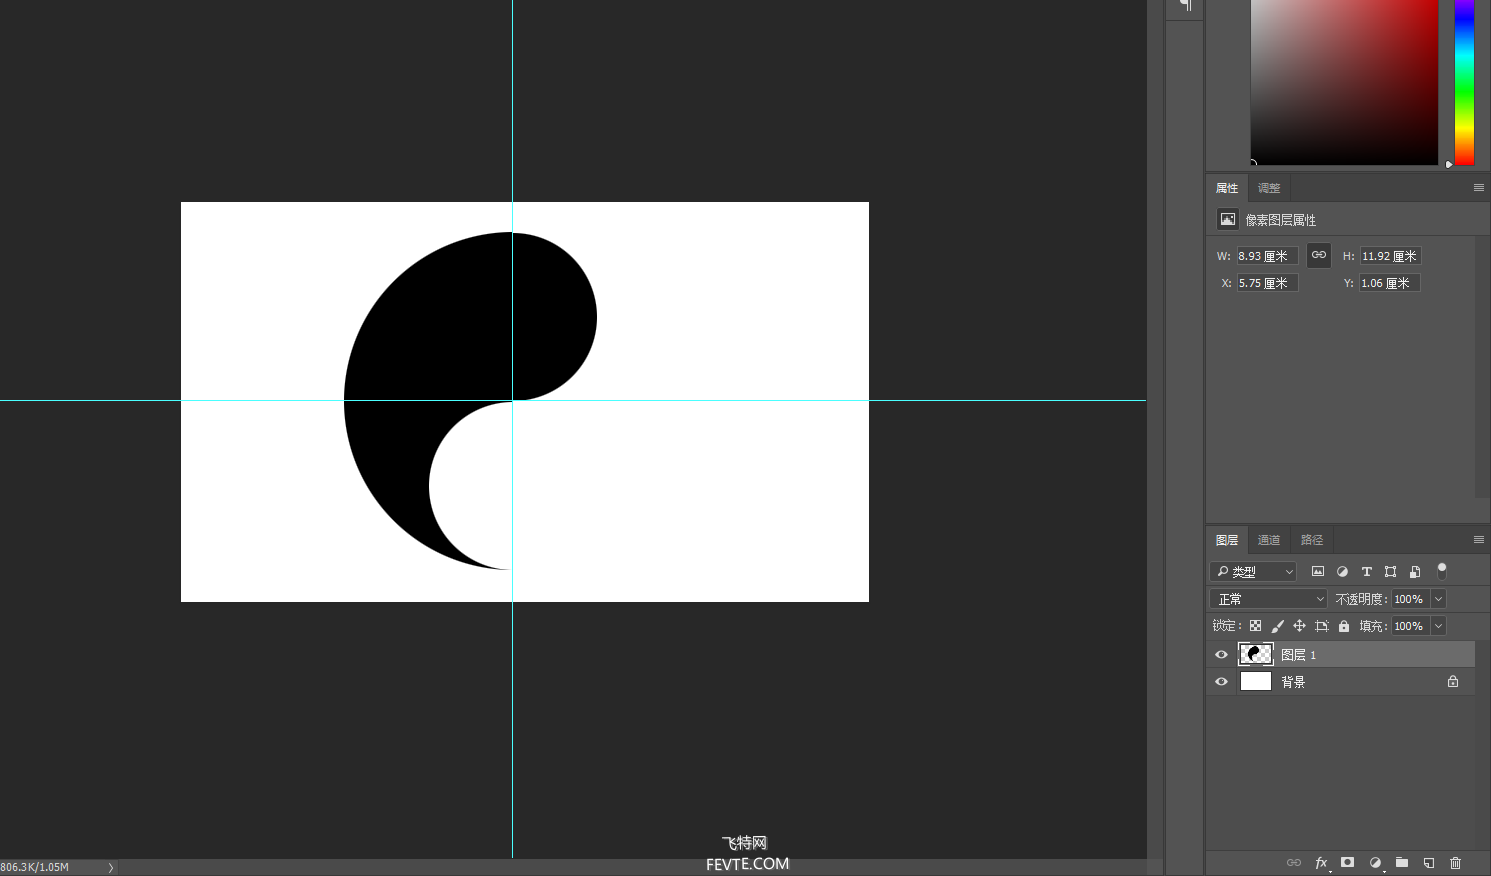Image resolution: width=1491 pixels, height=876 pixels.
Task: Click the W width input field
Action: [x=1267, y=256]
